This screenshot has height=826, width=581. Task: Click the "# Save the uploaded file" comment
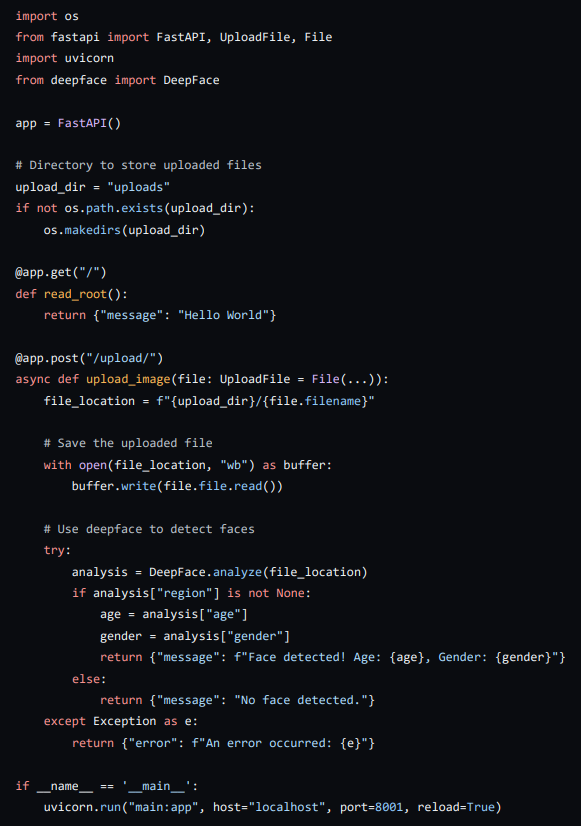coord(128,443)
